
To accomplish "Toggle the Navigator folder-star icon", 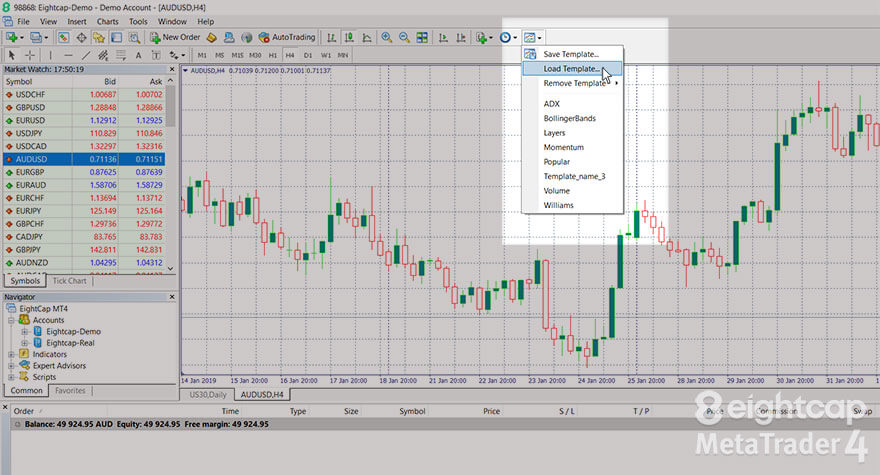I will click(99, 38).
